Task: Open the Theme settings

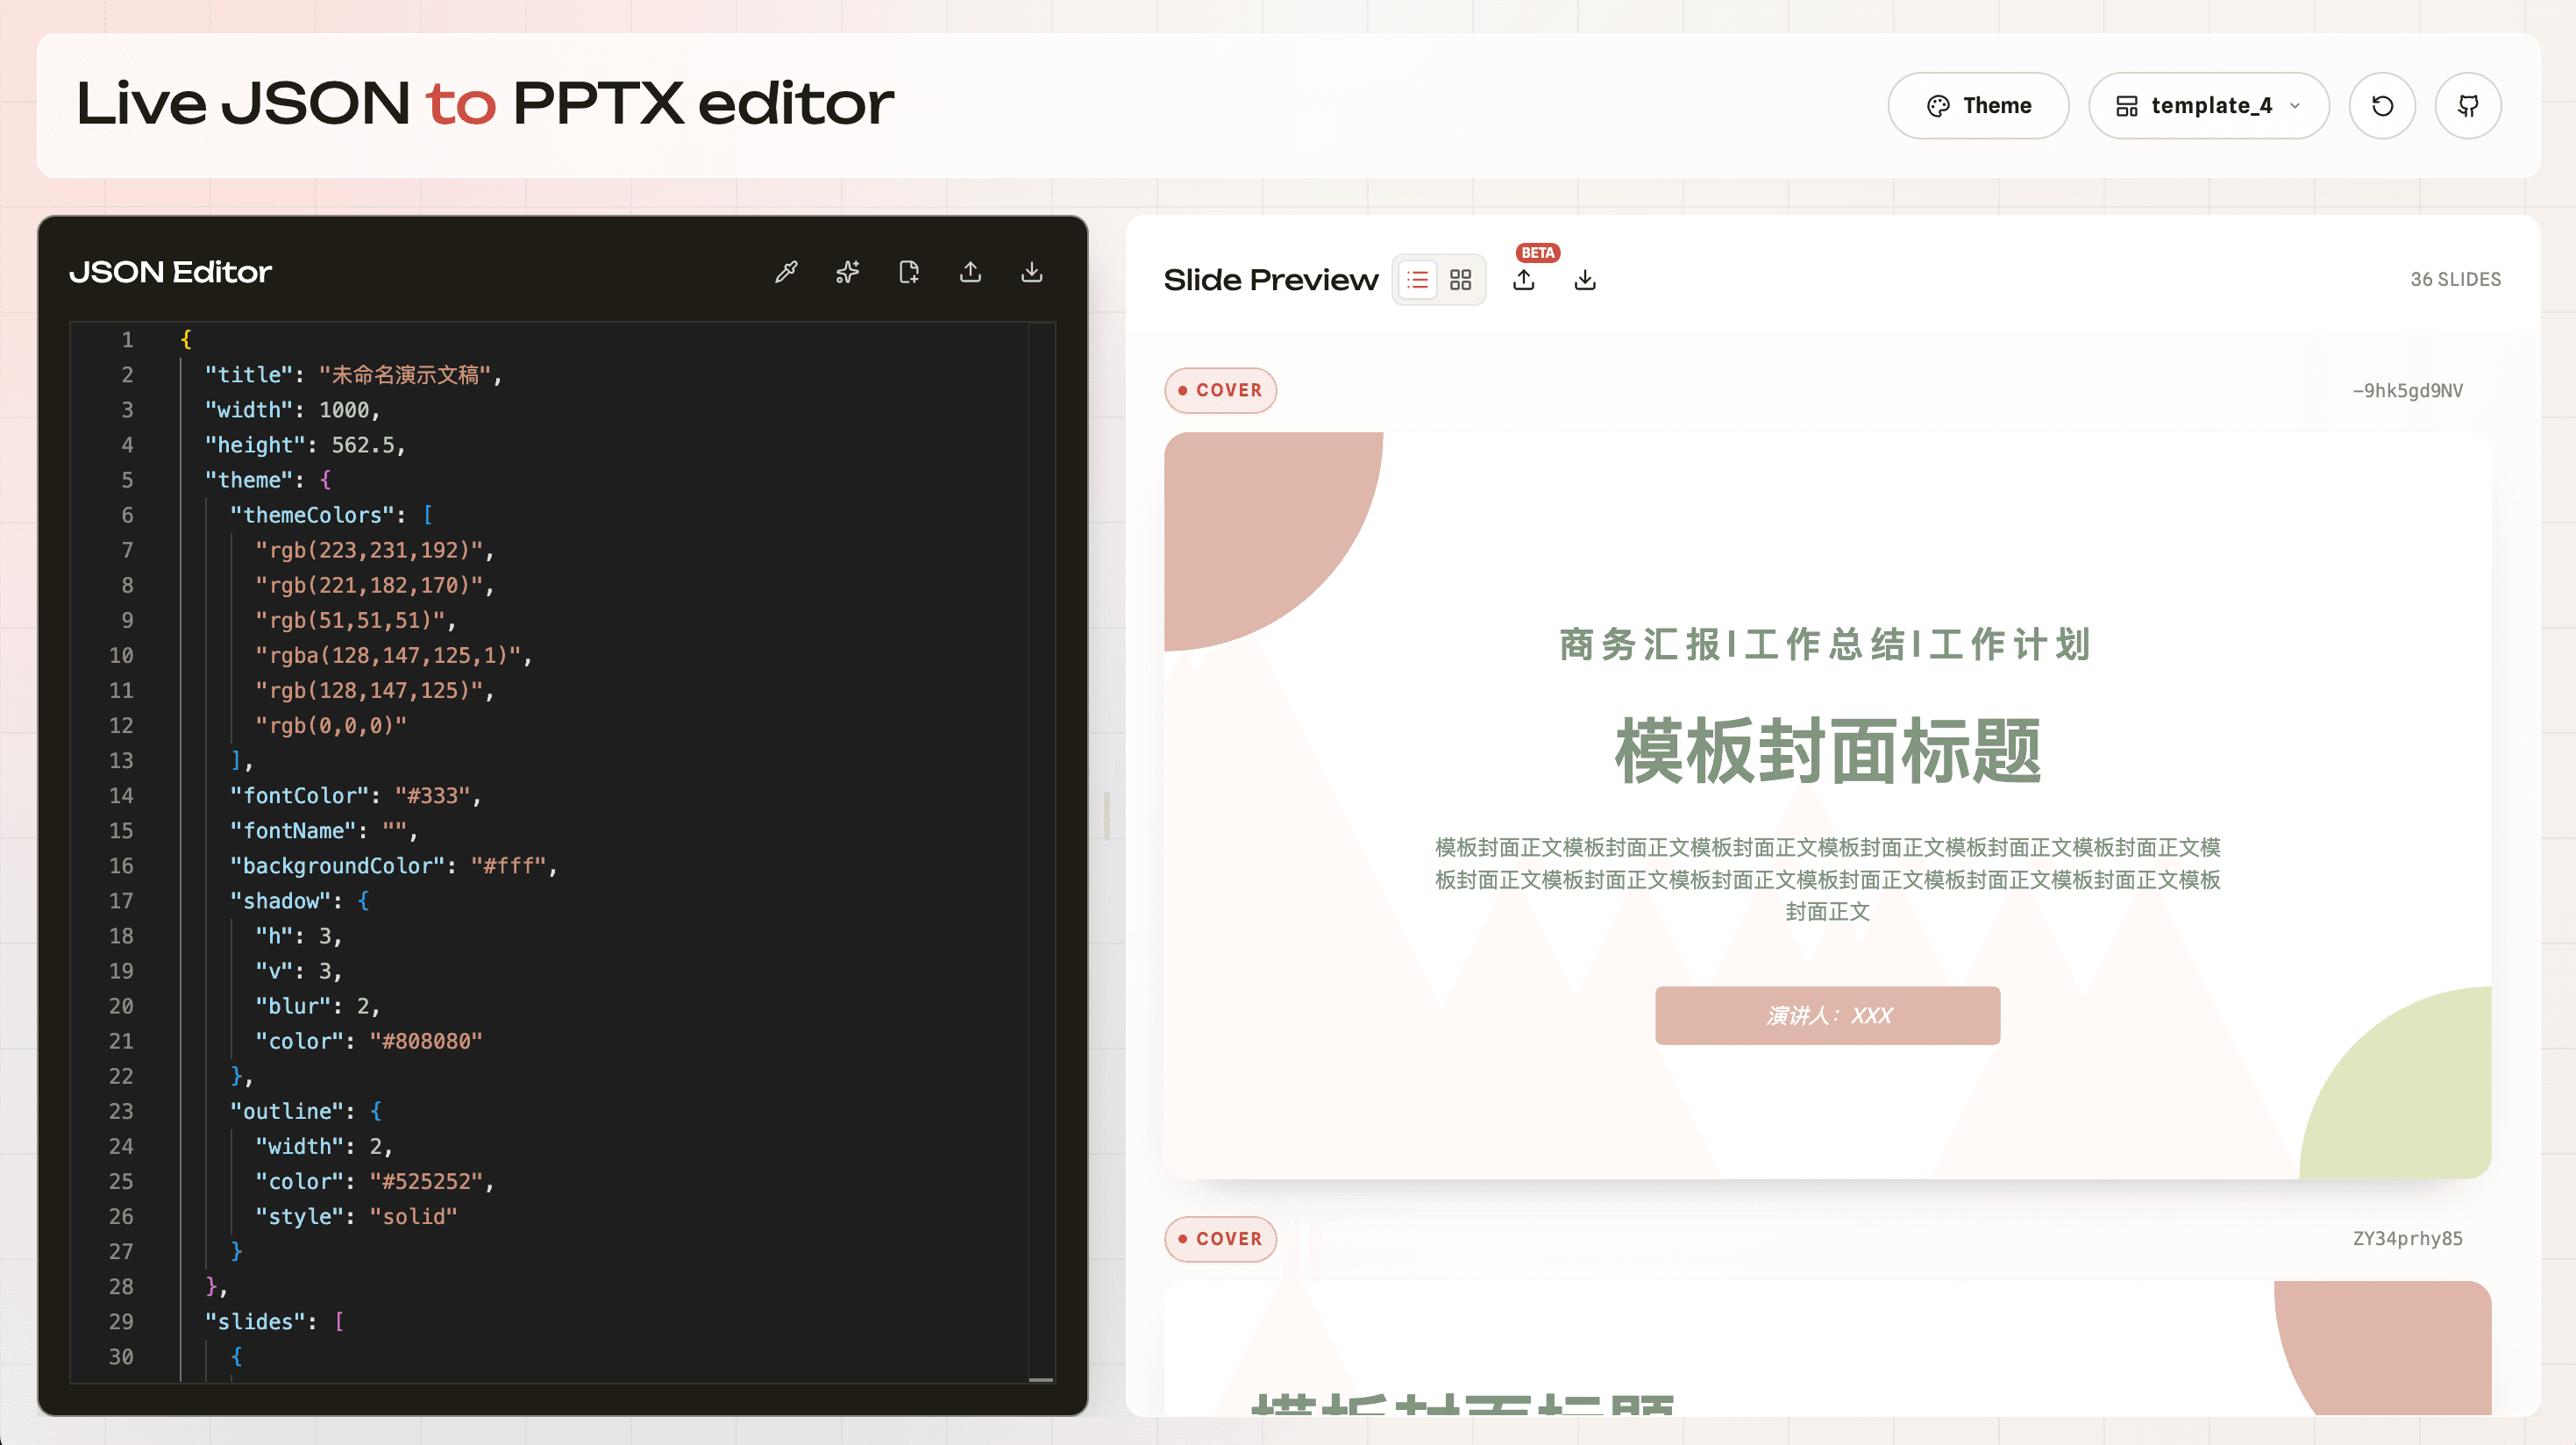Action: pos(1978,105)
